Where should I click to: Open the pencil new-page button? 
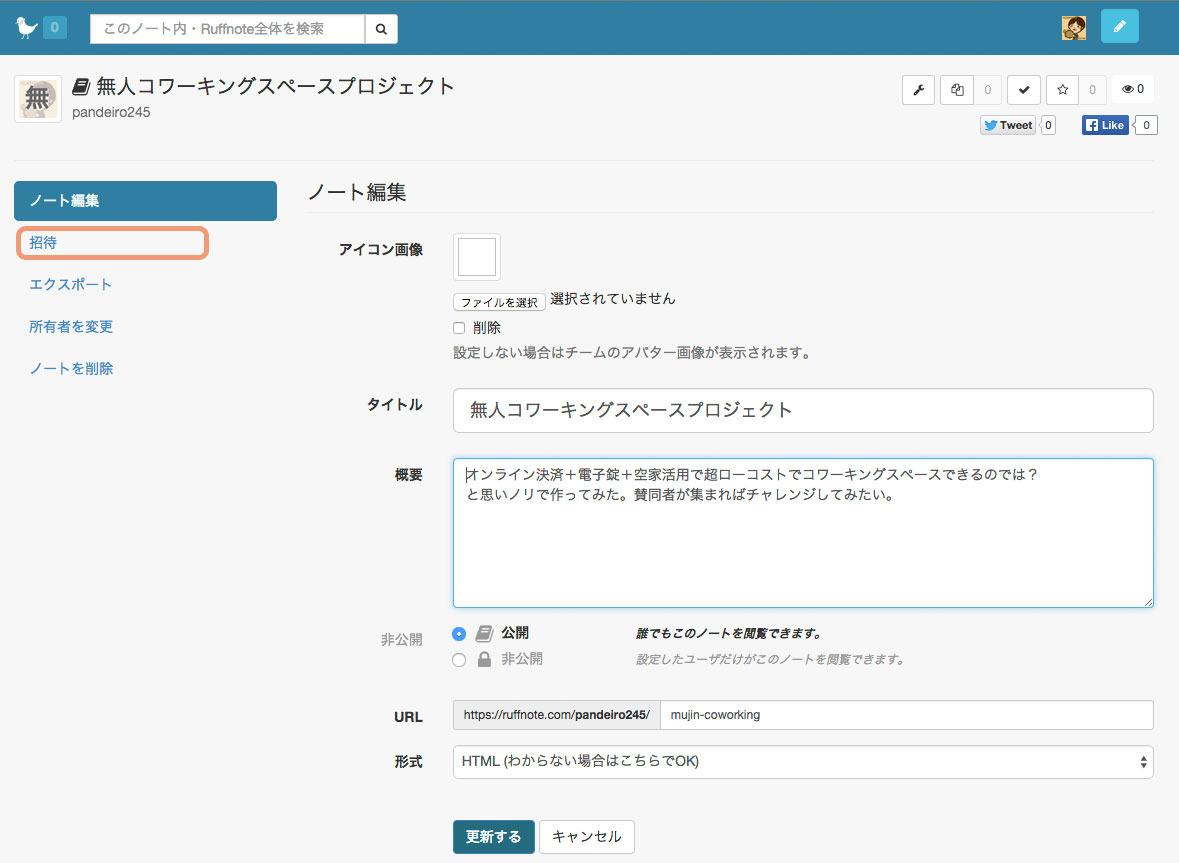[1119, 27]
